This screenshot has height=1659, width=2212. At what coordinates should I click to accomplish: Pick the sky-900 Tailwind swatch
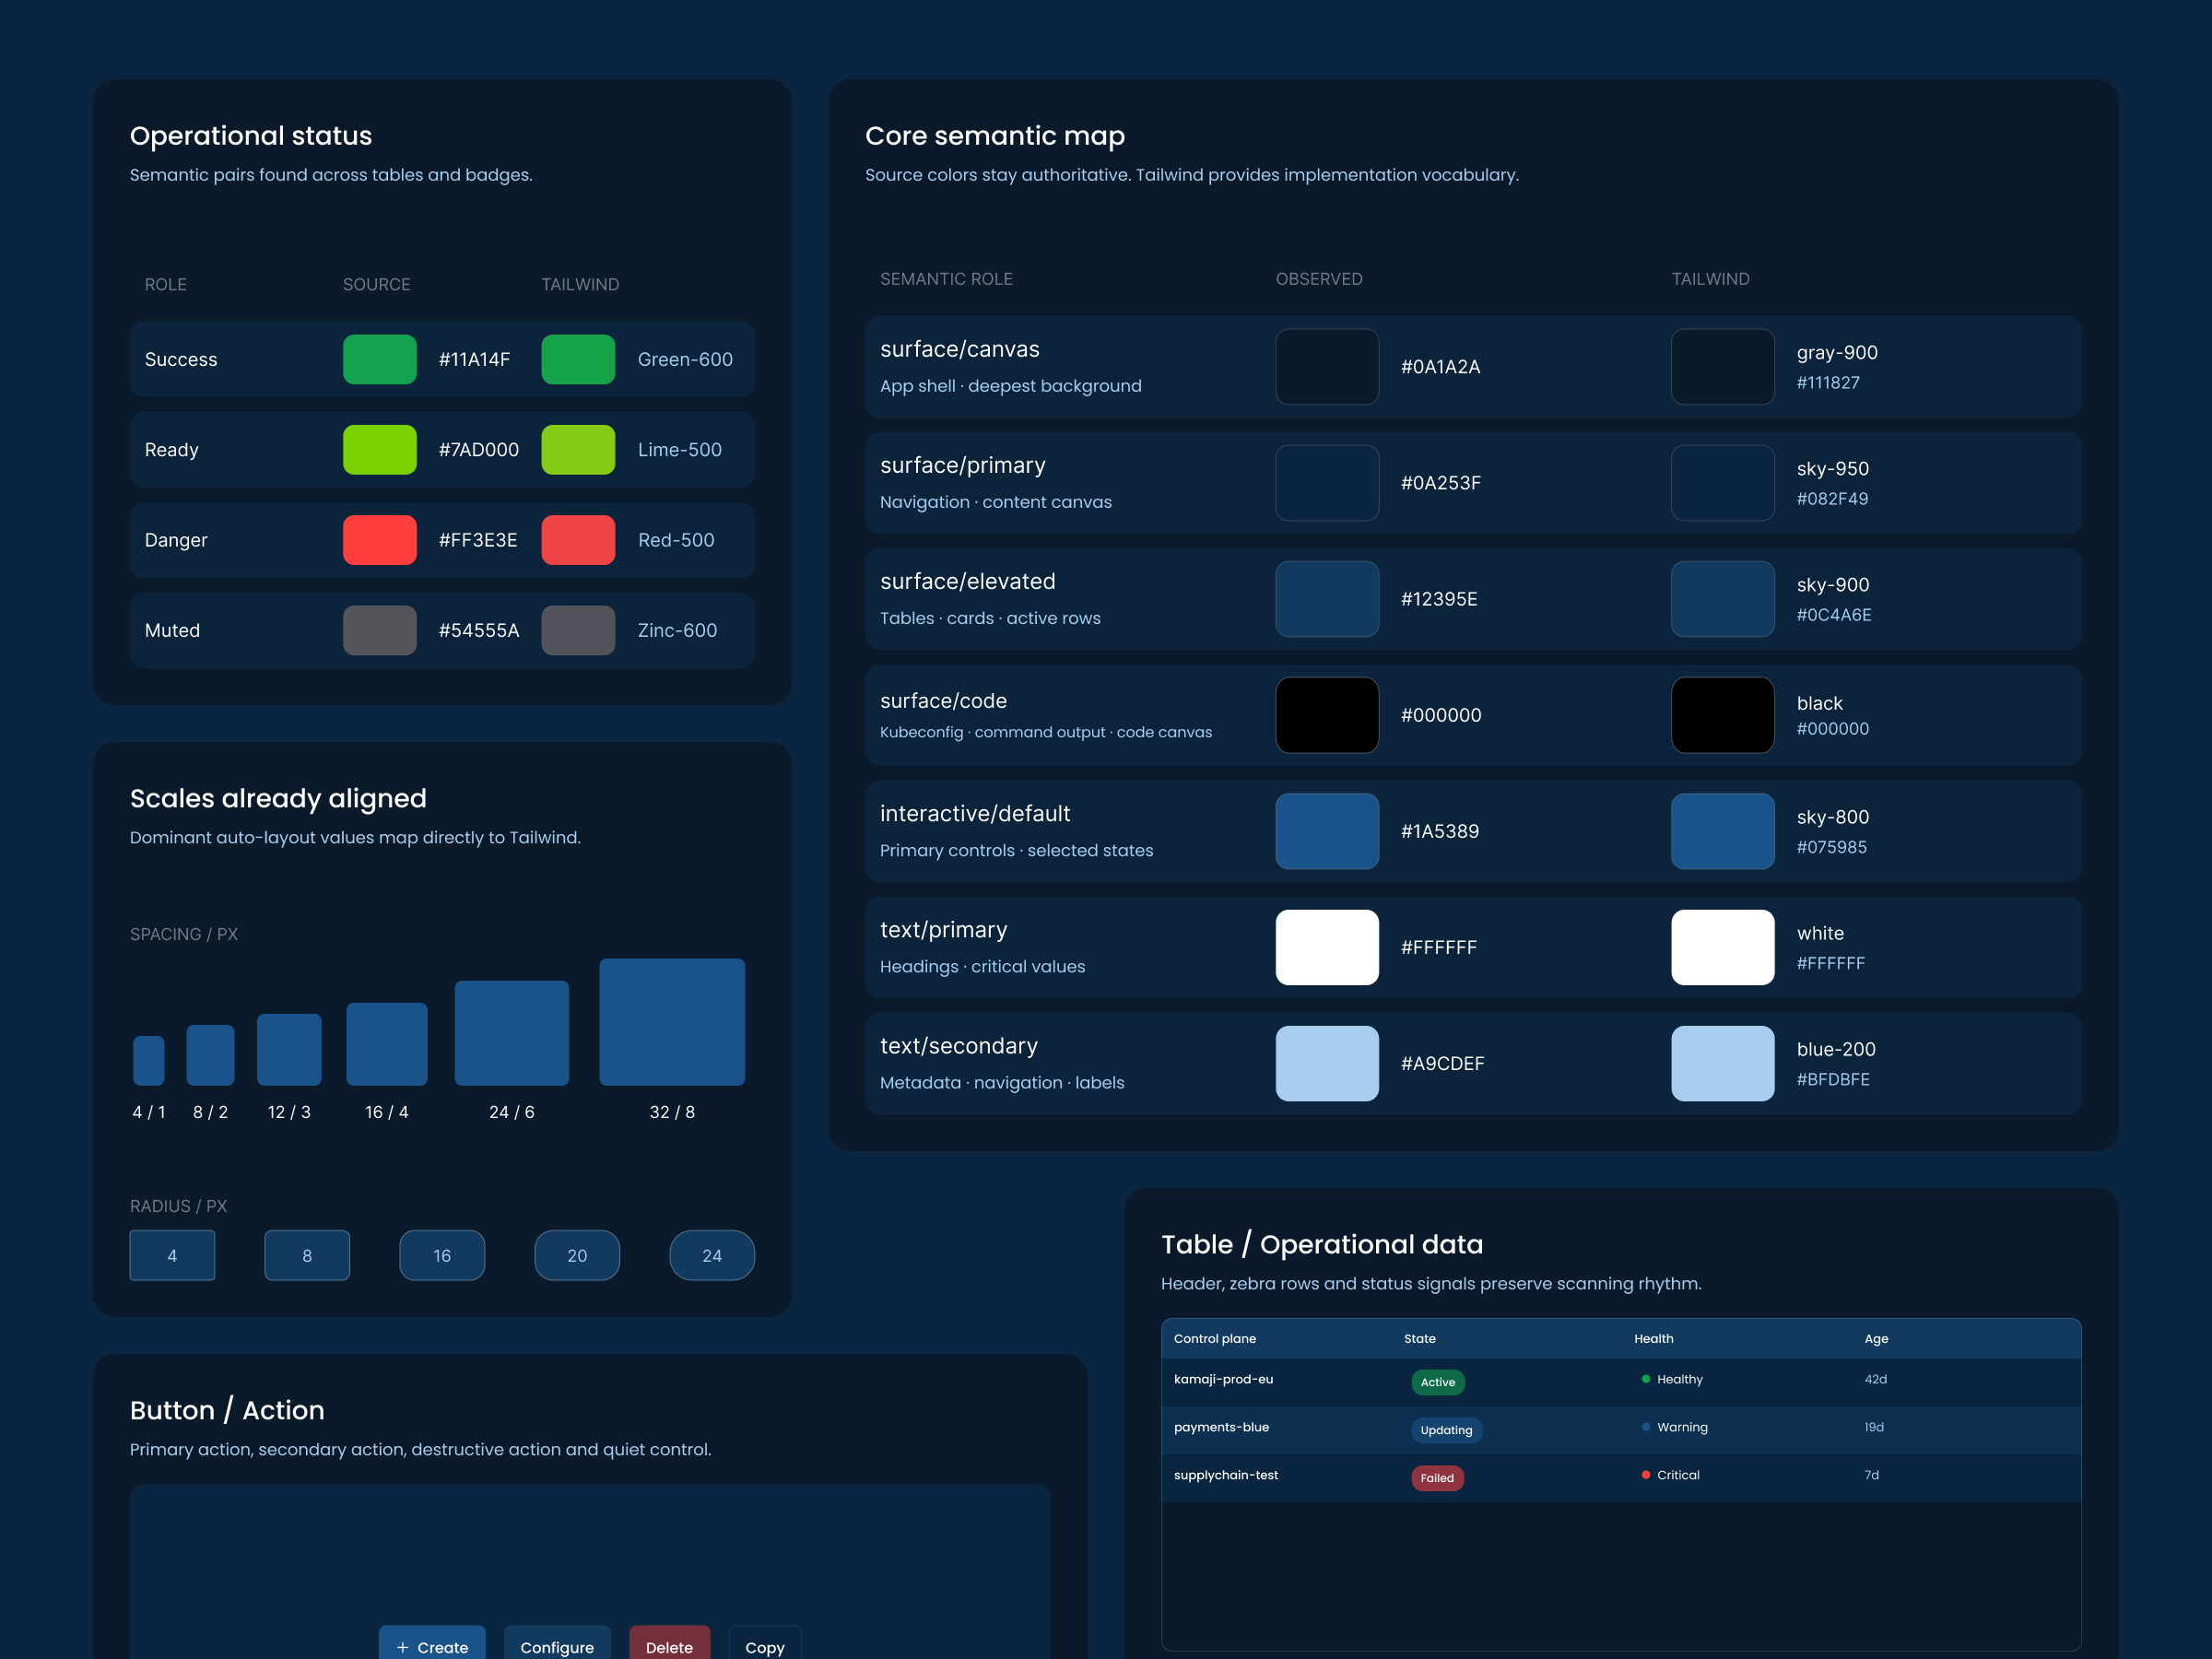(x=1723, y=599)
